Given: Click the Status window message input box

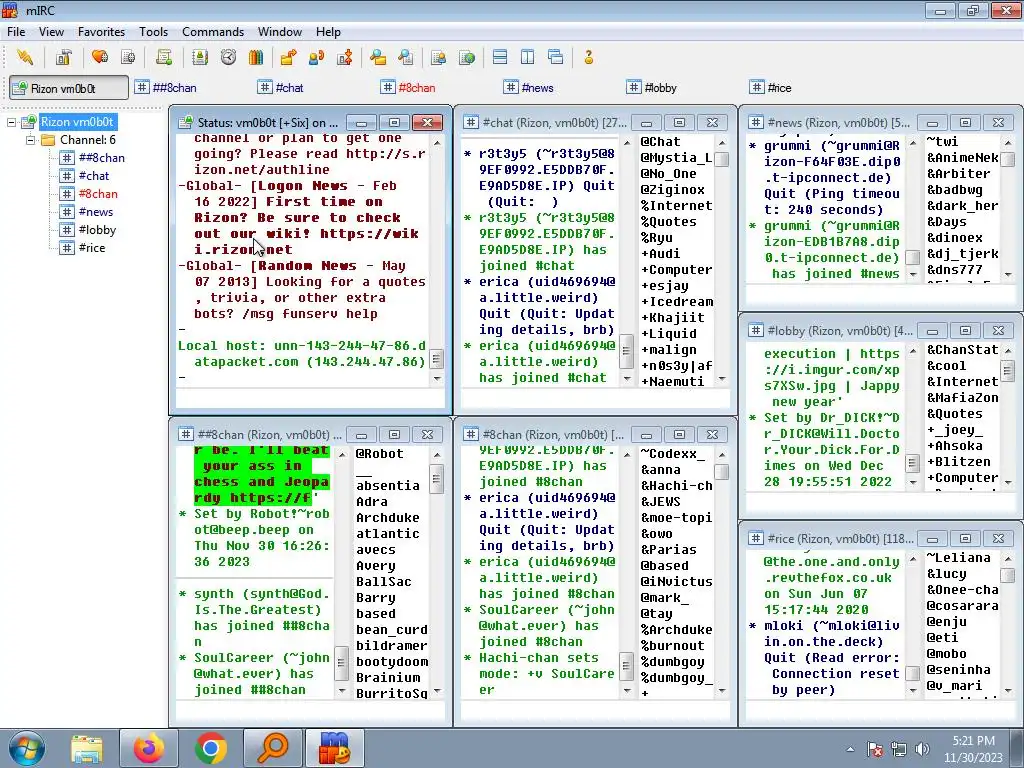Looking at the screenshot, I should click(x=310, y=398).
